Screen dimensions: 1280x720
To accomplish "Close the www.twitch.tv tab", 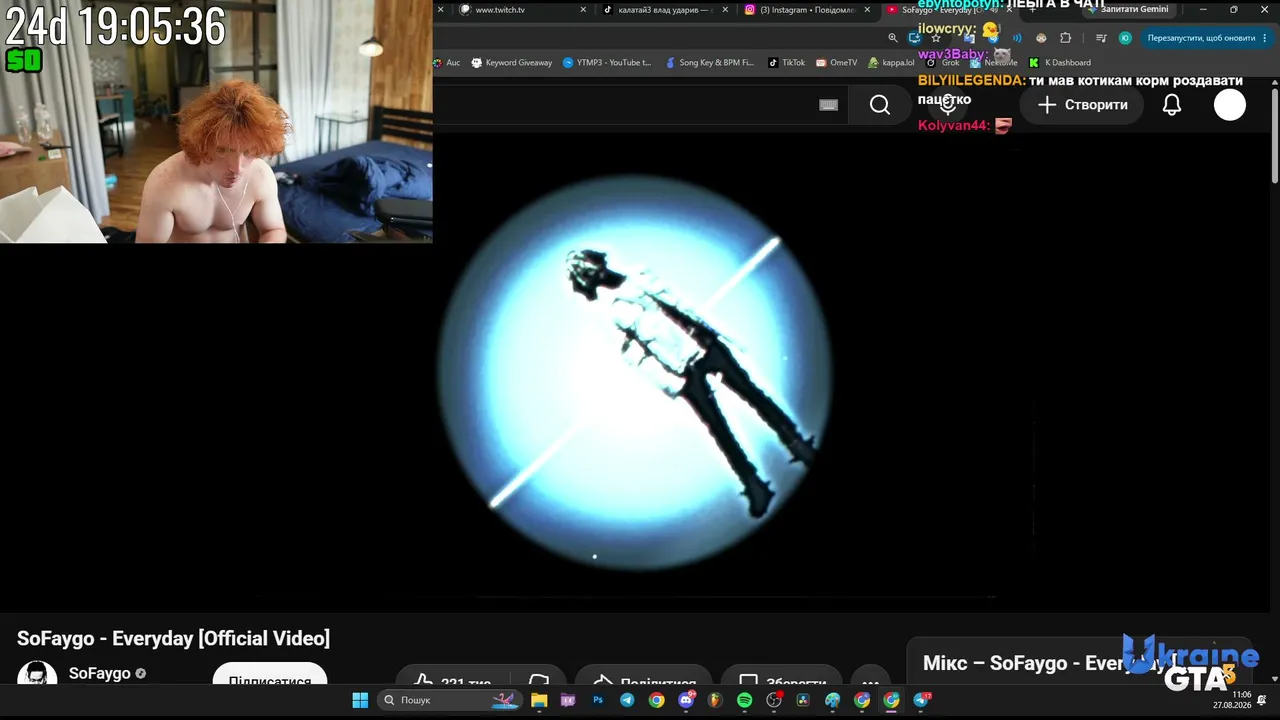I will pos(583,10).
